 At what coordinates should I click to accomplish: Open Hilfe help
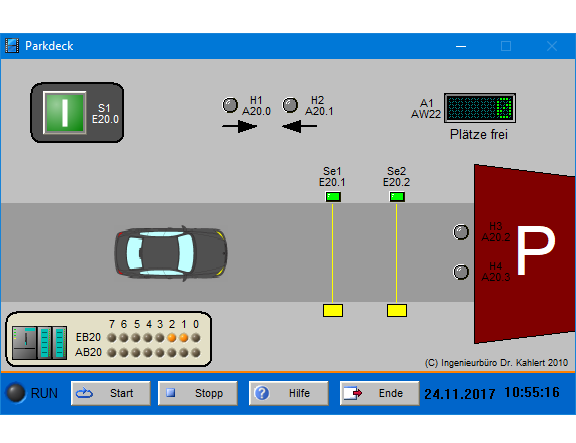(289, 393)
